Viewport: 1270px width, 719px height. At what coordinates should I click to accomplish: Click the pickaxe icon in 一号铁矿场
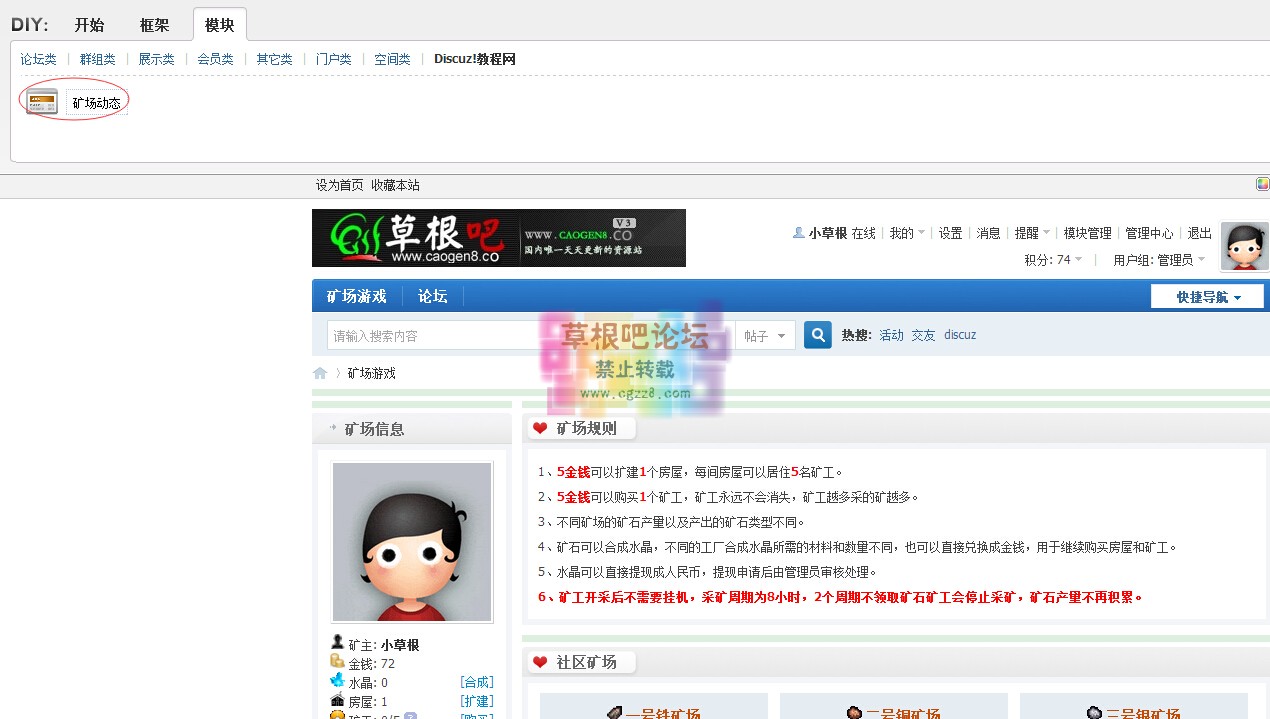[613, 711]
